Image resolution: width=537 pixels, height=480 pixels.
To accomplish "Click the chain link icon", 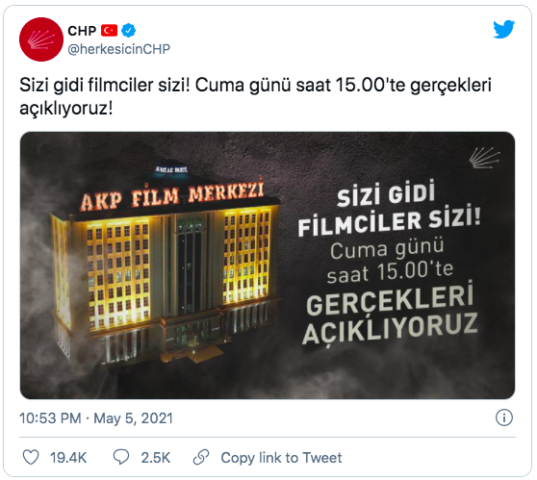I will [x=201, y=457].
